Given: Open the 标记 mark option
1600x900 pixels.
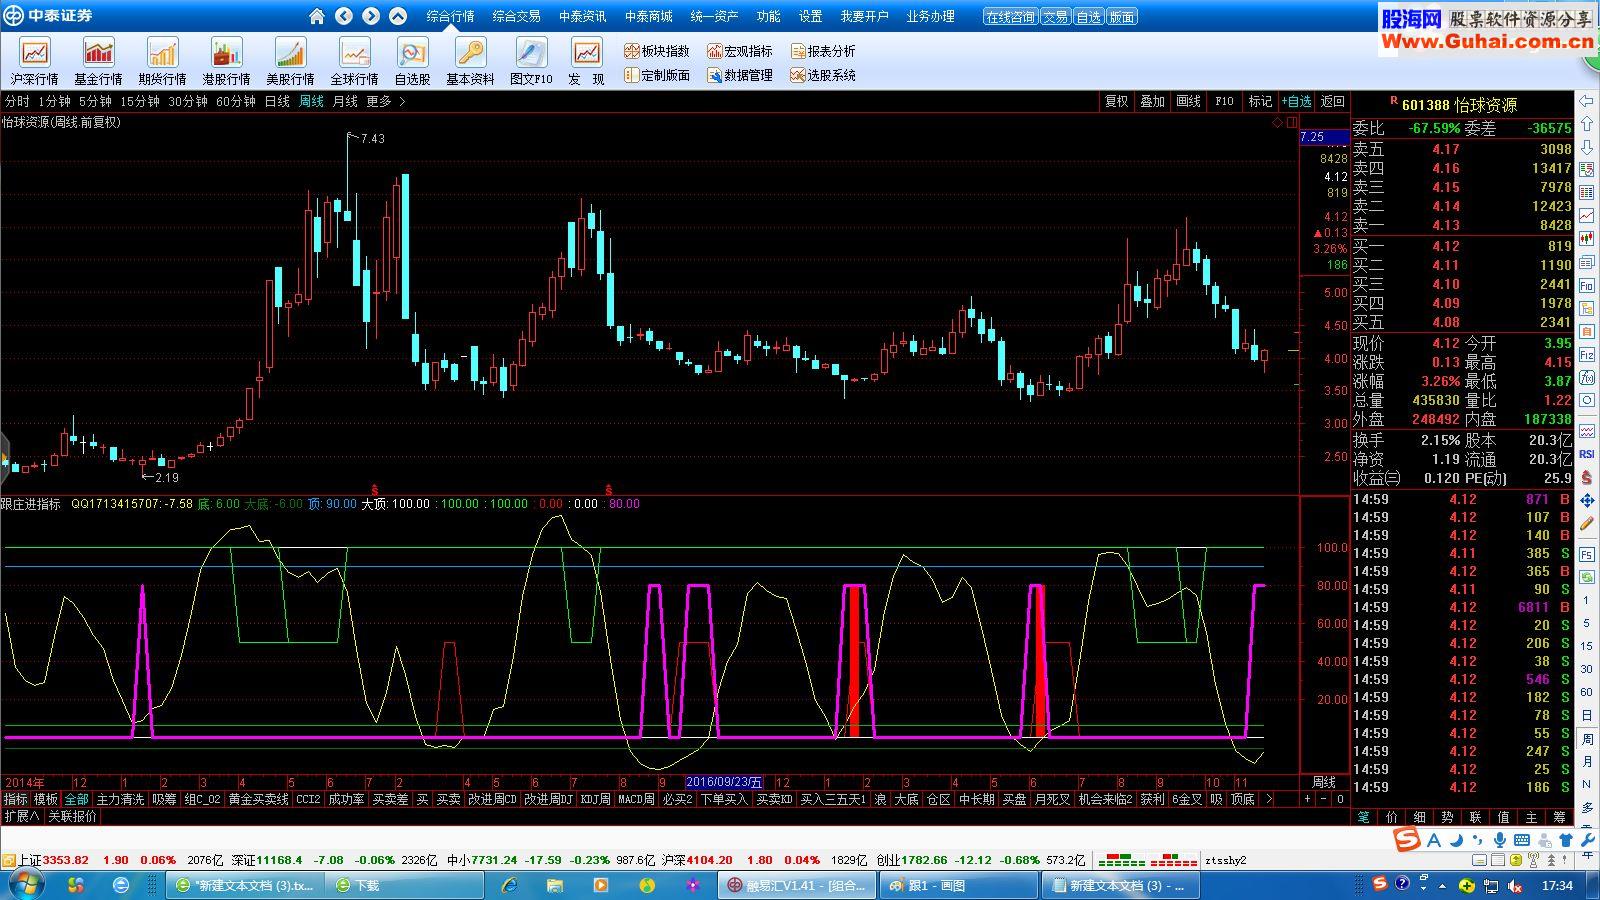Looking at the screenshot, I should coord(1260,101).
